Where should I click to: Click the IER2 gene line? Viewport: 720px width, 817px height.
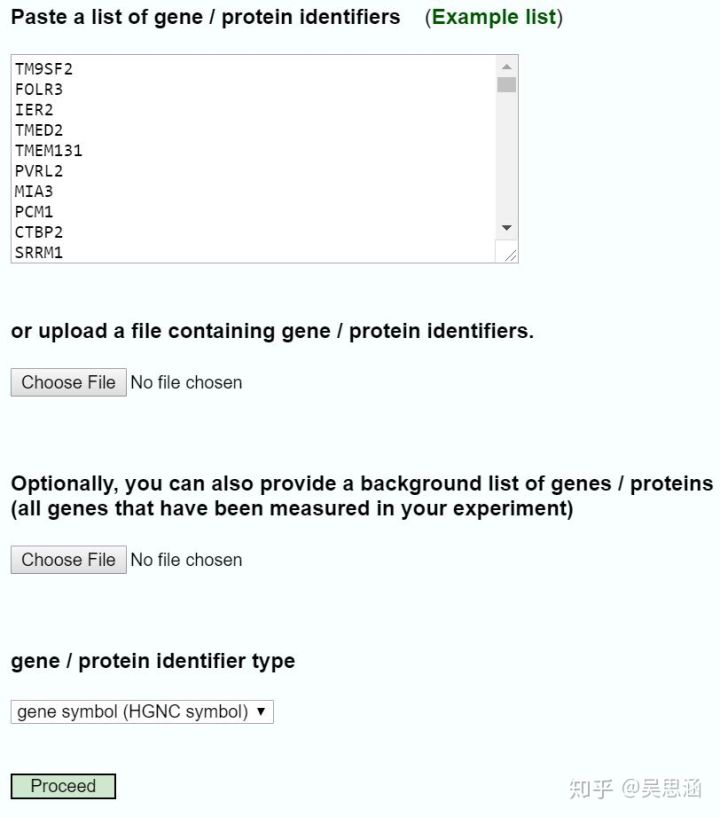point(35,110)
